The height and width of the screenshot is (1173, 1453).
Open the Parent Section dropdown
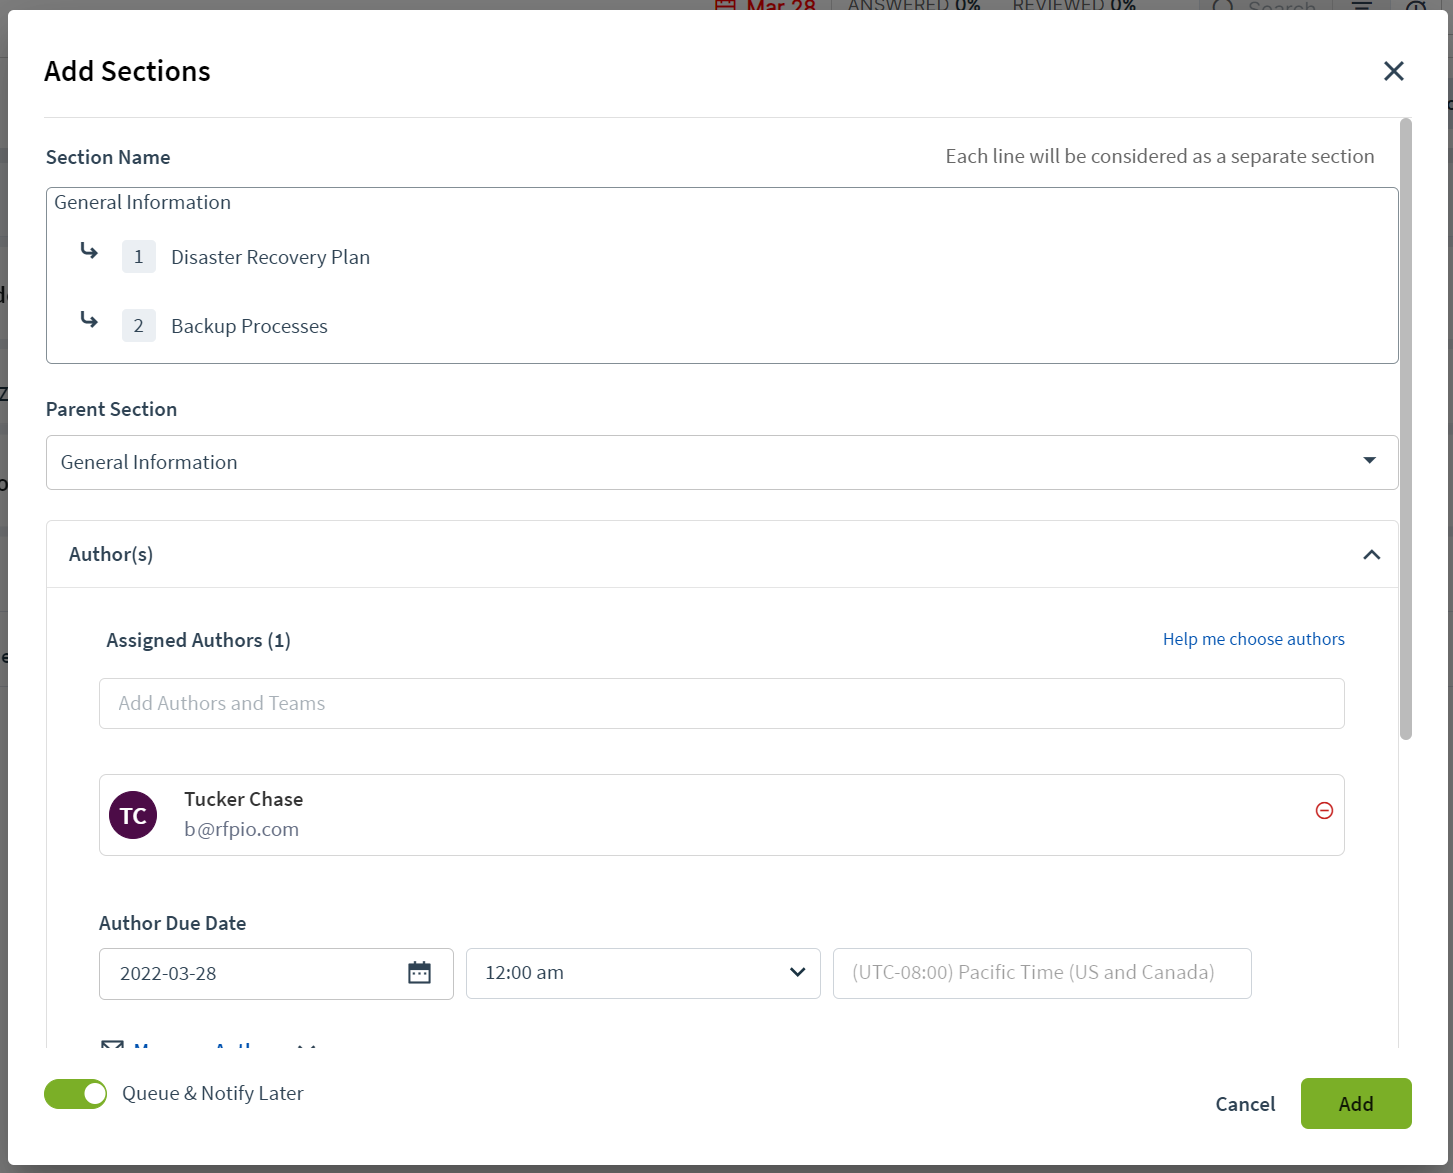point(722,462)
